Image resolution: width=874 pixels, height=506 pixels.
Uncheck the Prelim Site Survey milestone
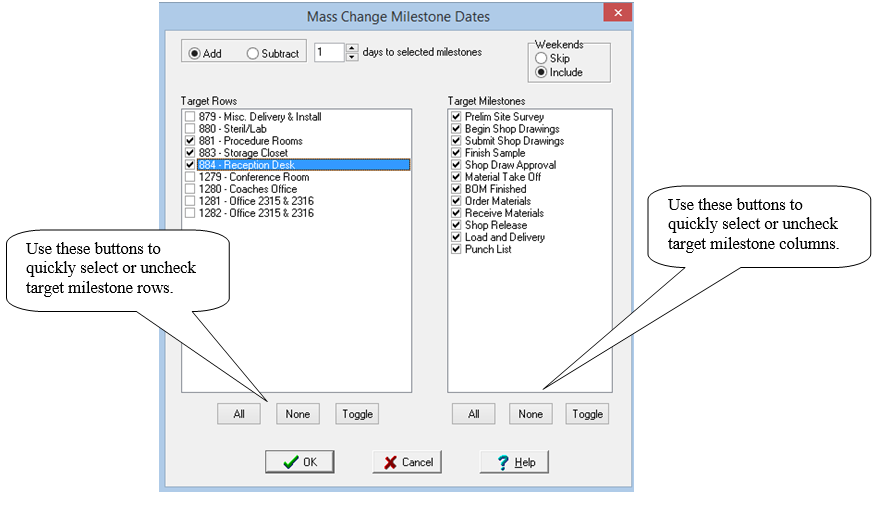click(x=456, y=117)
